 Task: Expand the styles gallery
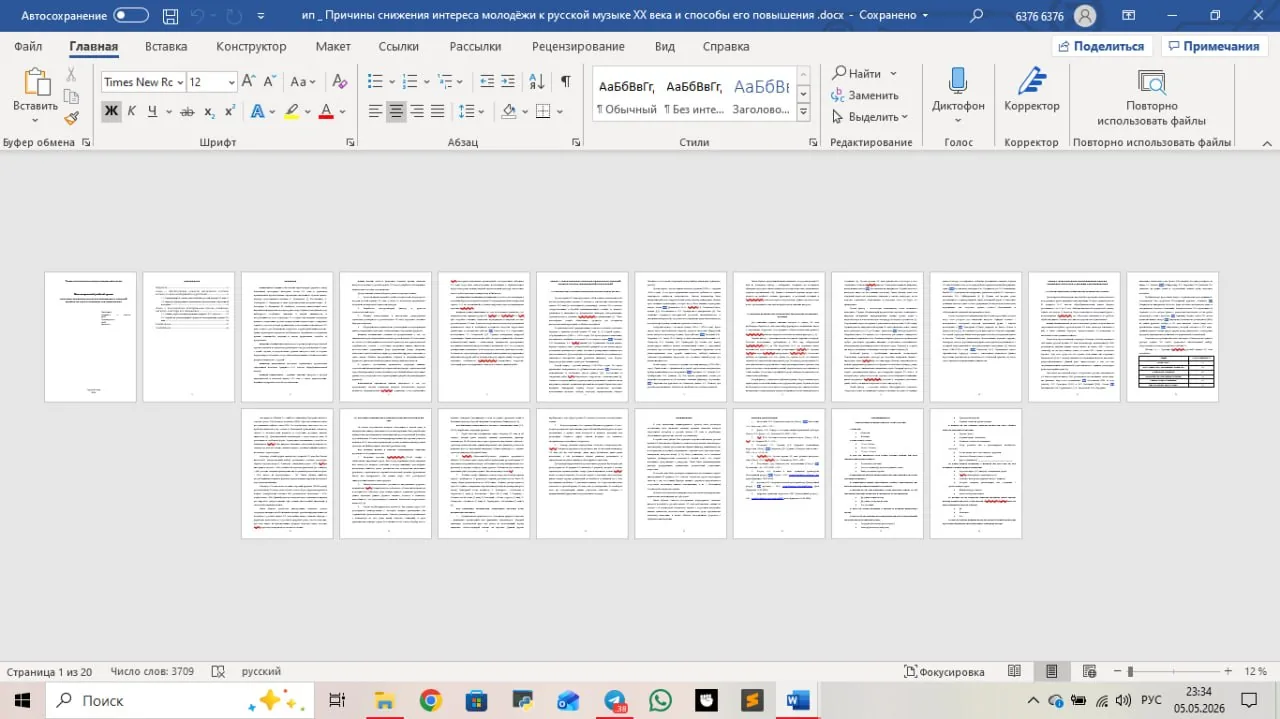point(803,112)
